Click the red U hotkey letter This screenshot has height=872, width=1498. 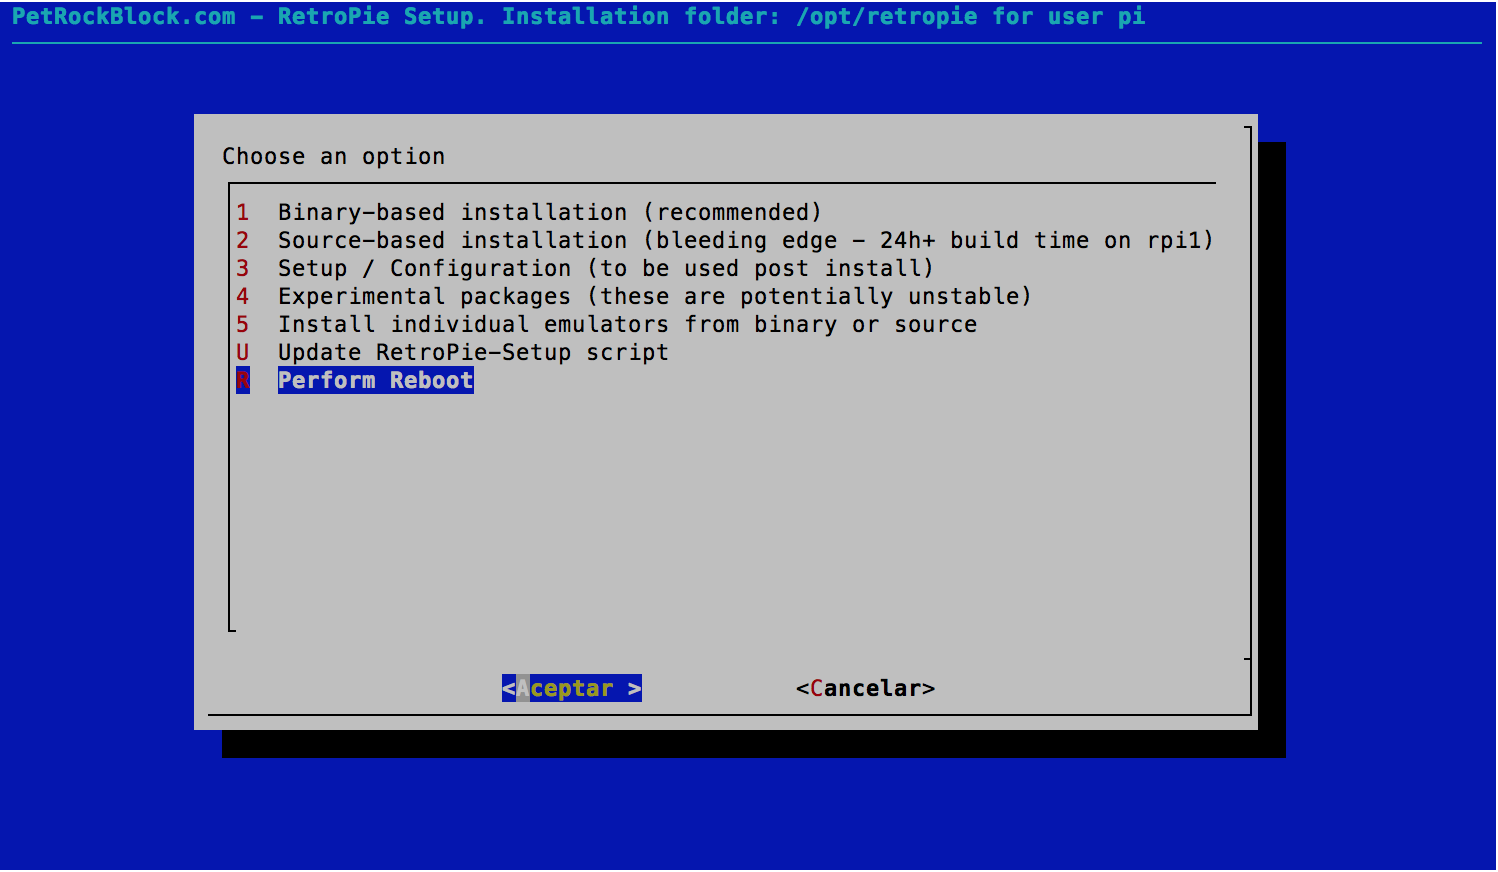pos(243,352)
